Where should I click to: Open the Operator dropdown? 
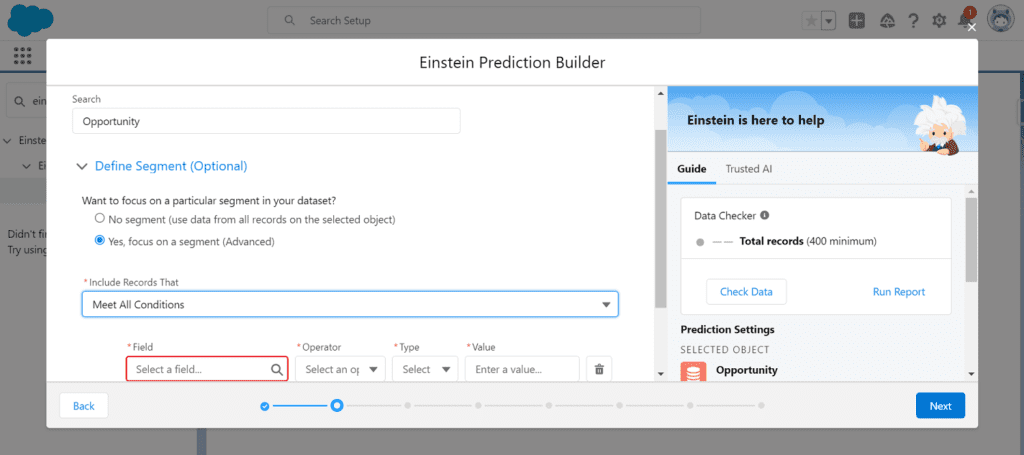pos(340,369)
